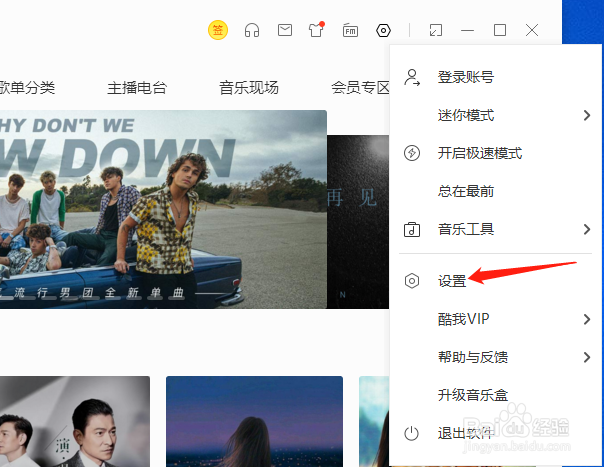The image size is (604, 467).
Task: Click lightning icon beside 开启极速模式
Action: click(x=412, y=153)
